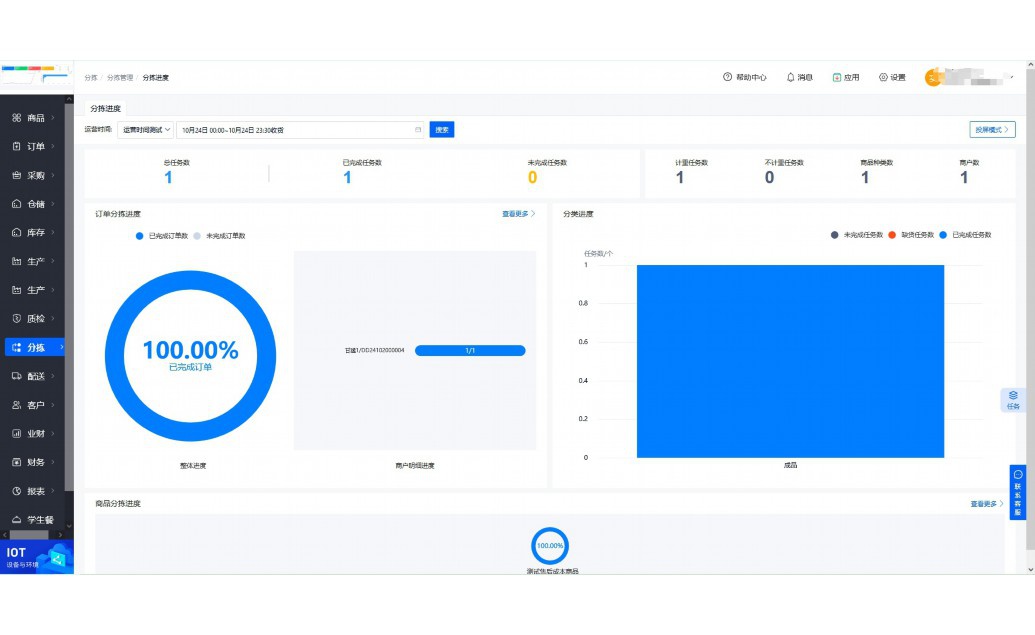Click the 报表 chart sidebar icon
Viewport: 1035px width, 635px height.
(x=17, y=491)
